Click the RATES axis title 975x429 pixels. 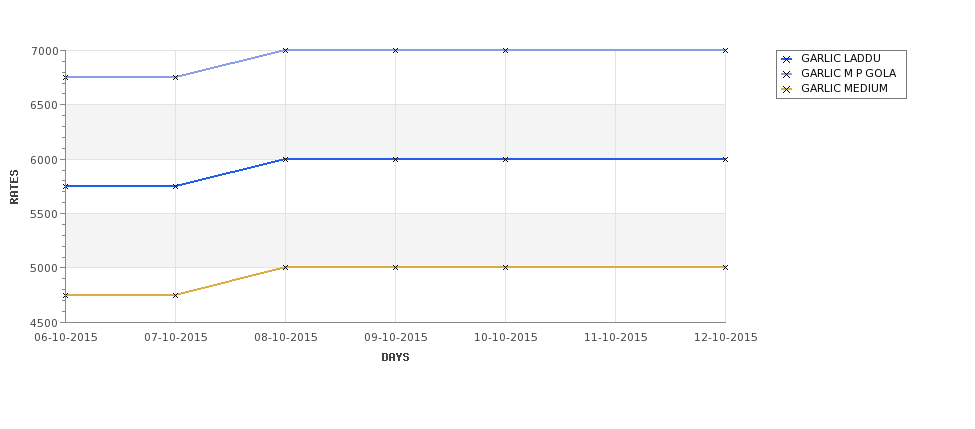(x=14, y=187)
